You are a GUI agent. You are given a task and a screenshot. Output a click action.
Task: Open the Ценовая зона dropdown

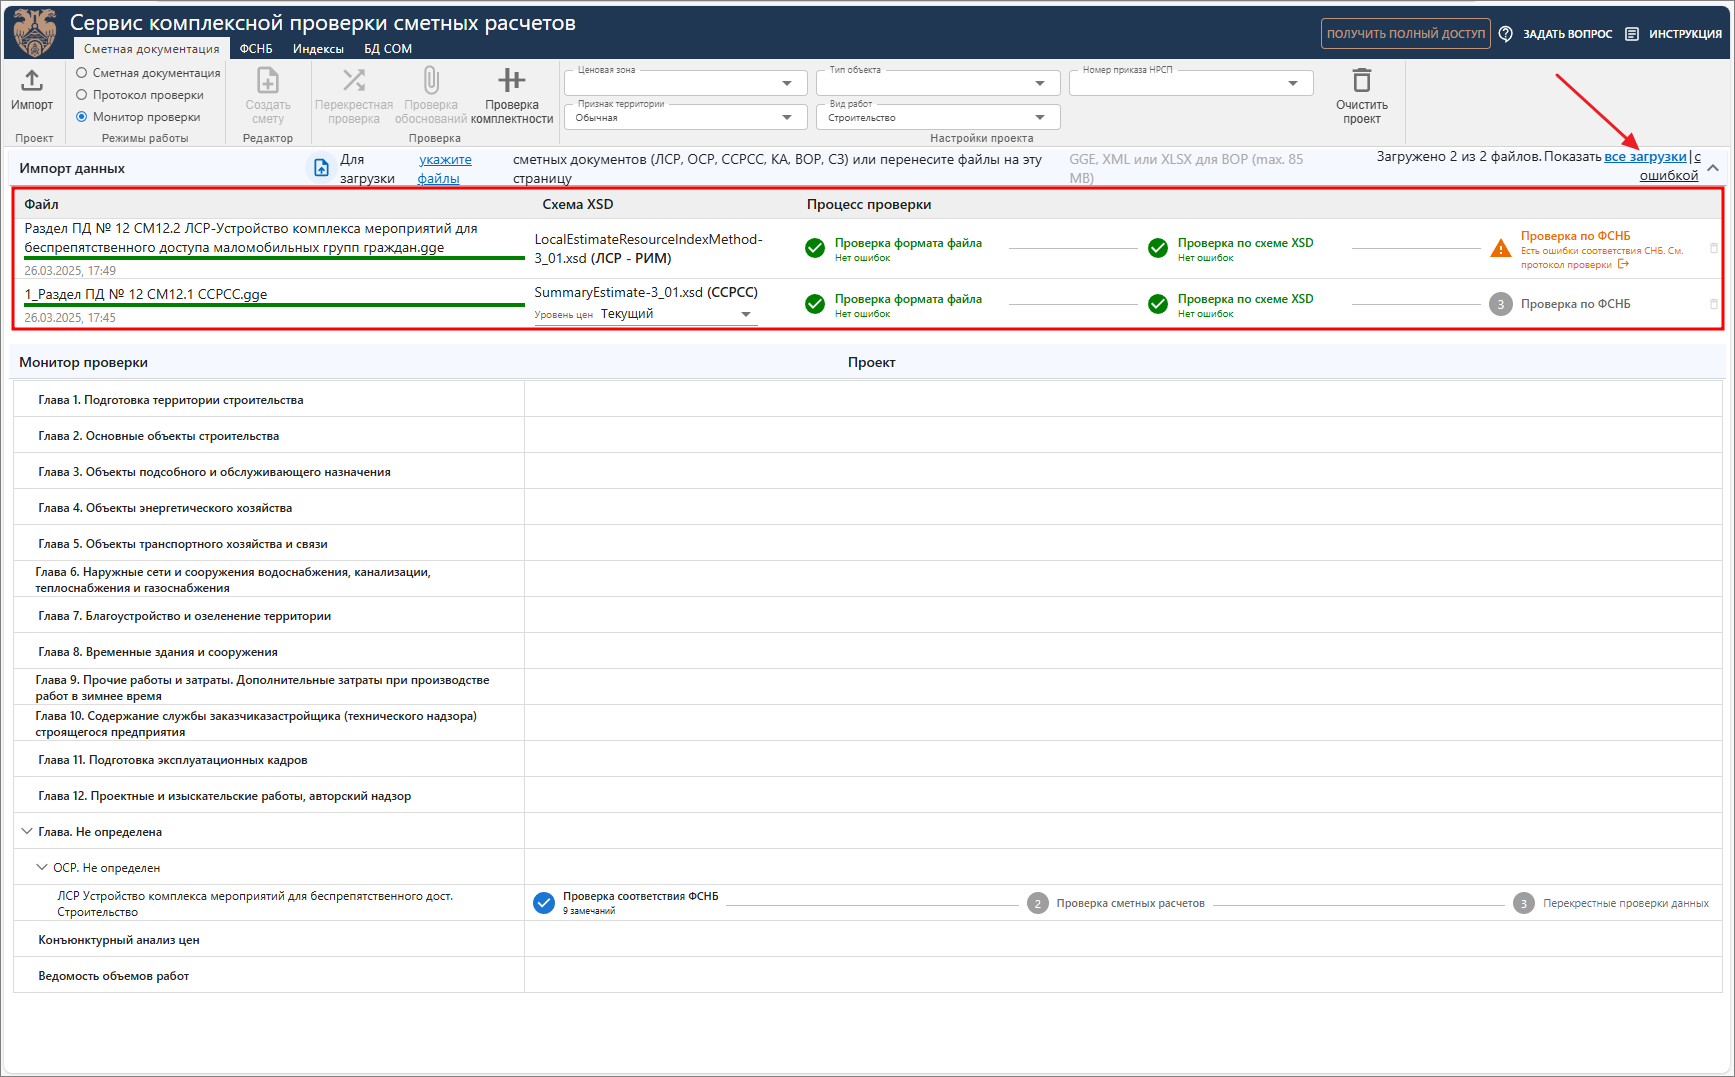786,83
